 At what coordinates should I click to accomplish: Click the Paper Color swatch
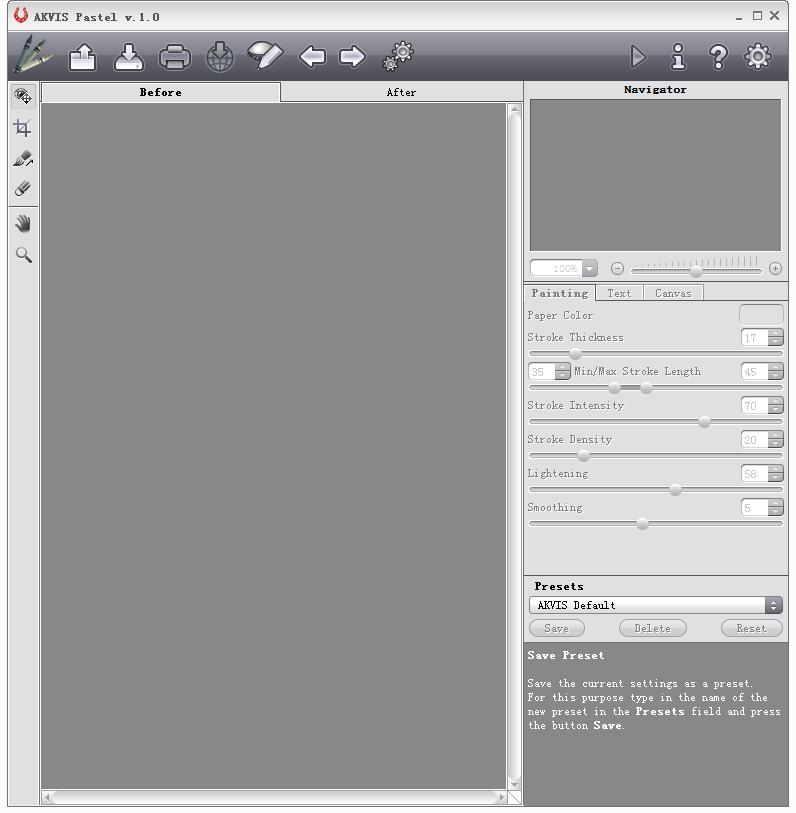(760, 315)
